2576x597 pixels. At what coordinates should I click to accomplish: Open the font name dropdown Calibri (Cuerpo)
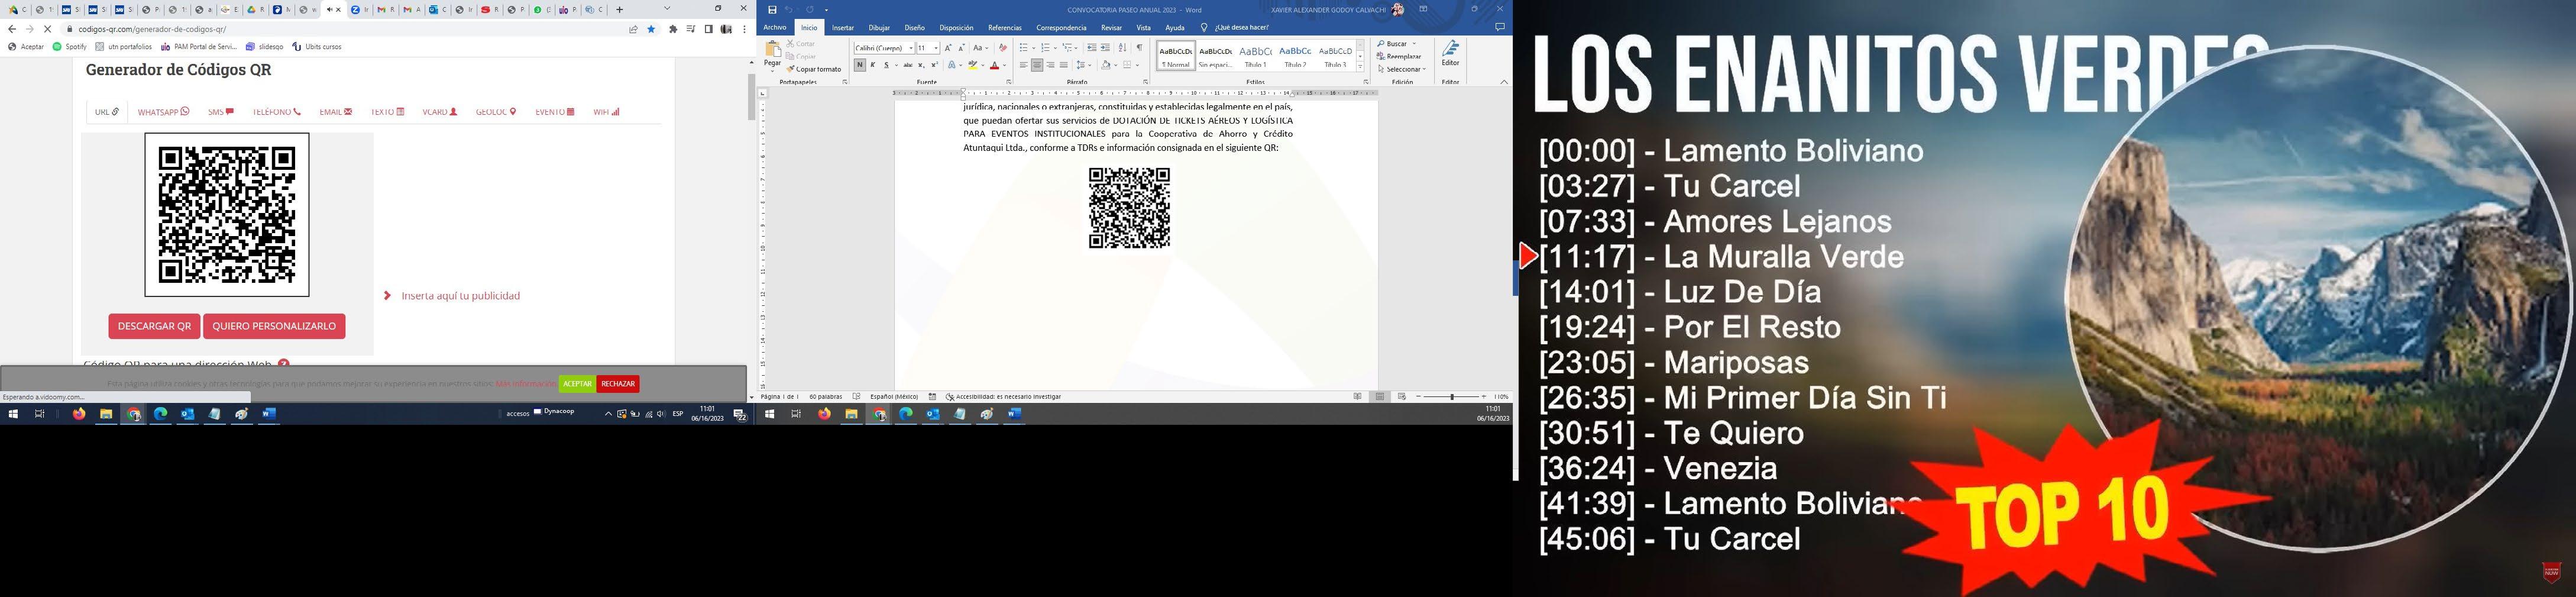(911, 48)
